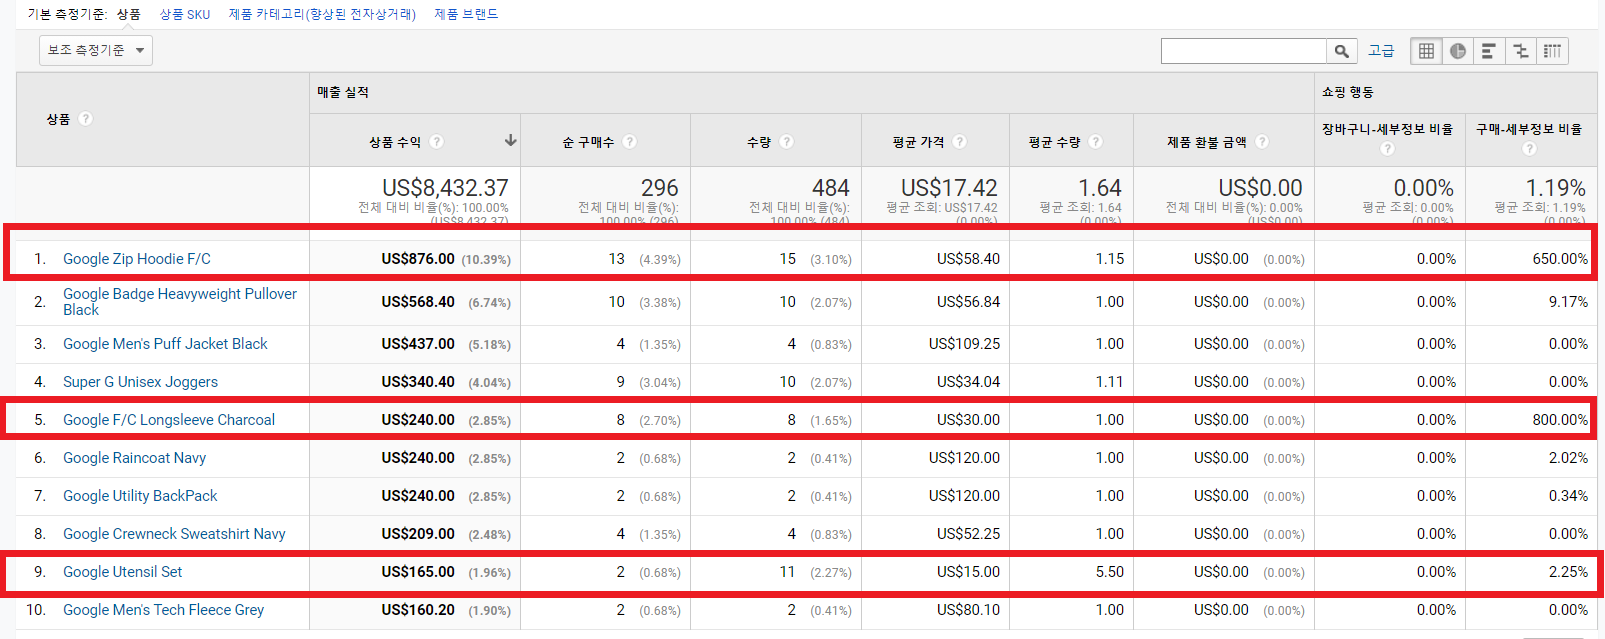Open Google Crewneck Sweatshirt Navy product

[174, 534]
